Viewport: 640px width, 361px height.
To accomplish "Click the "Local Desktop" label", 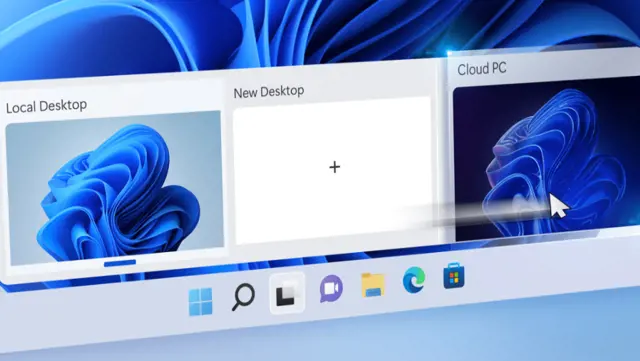I will point(46,106).
